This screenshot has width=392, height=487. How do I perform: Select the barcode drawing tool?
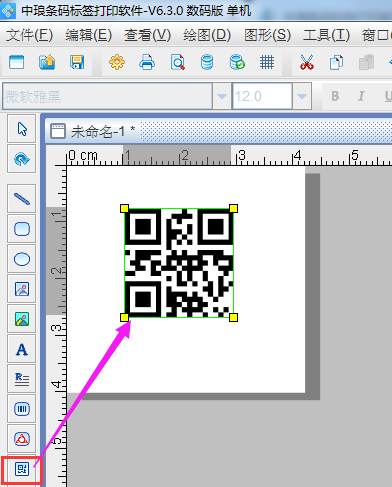tap(22, 409)
